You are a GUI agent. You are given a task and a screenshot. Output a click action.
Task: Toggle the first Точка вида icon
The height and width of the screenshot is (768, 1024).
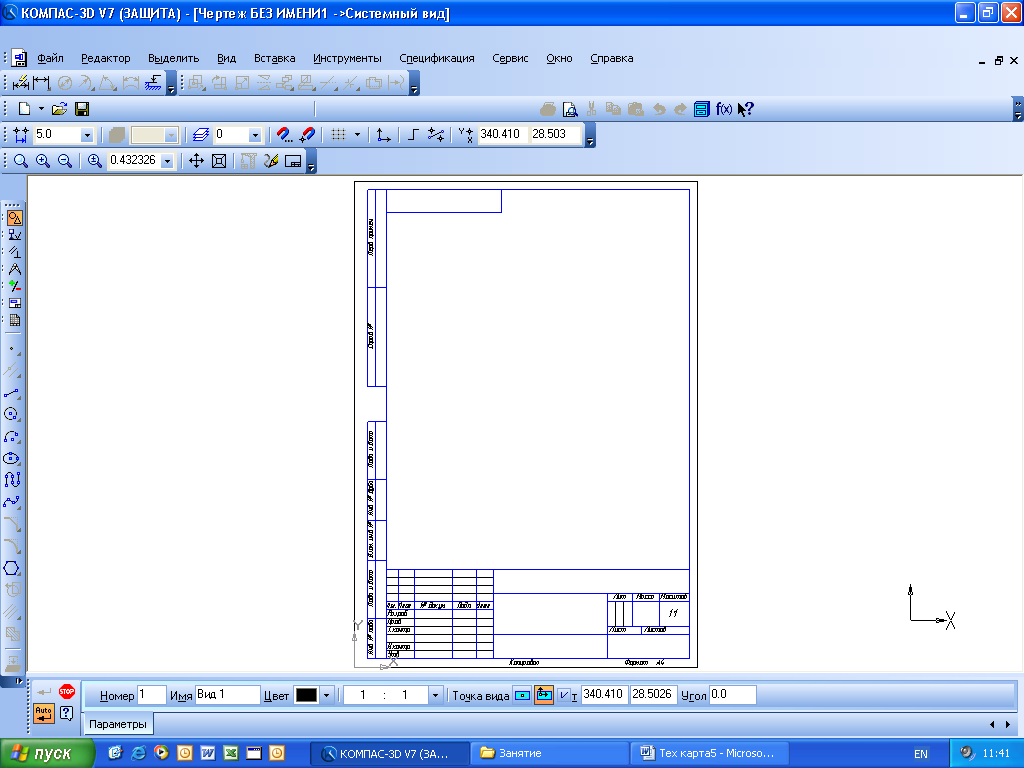522,695
